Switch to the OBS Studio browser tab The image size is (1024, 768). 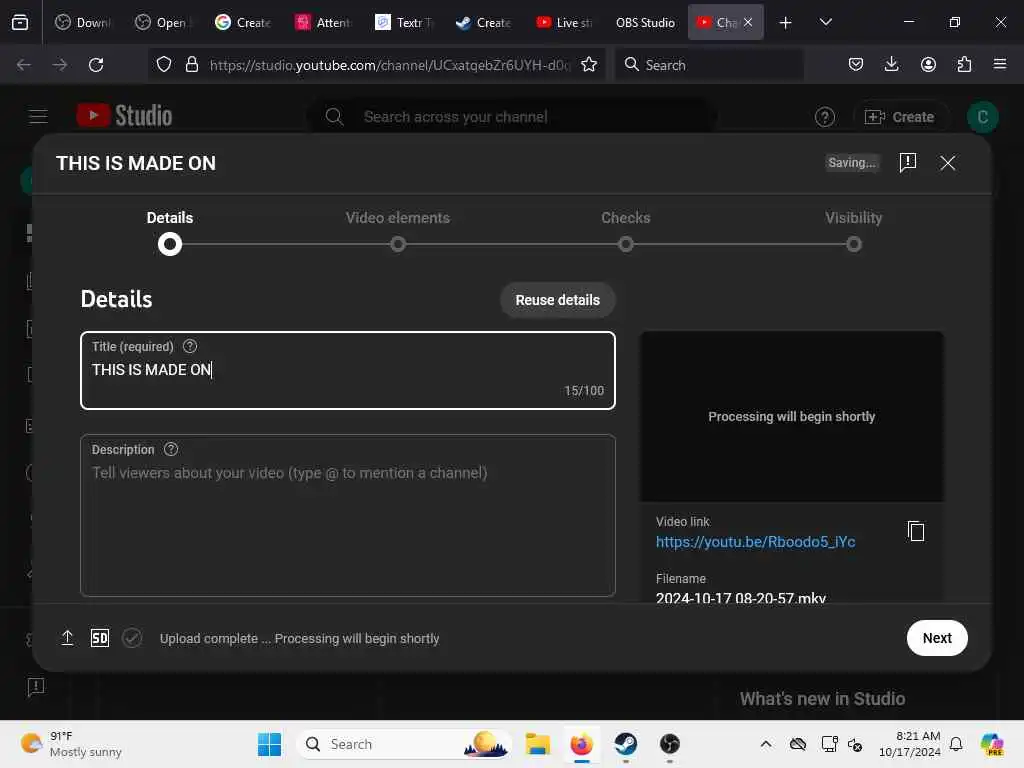(x=645, y=22)
